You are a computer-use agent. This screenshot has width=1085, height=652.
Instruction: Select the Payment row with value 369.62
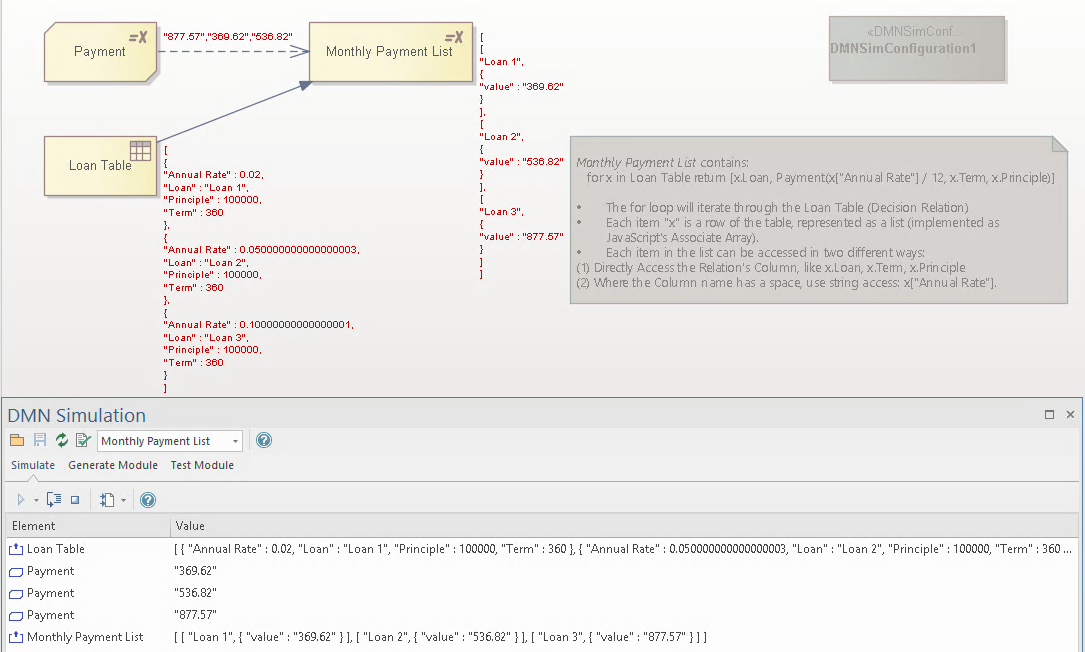tap(50, 571)
